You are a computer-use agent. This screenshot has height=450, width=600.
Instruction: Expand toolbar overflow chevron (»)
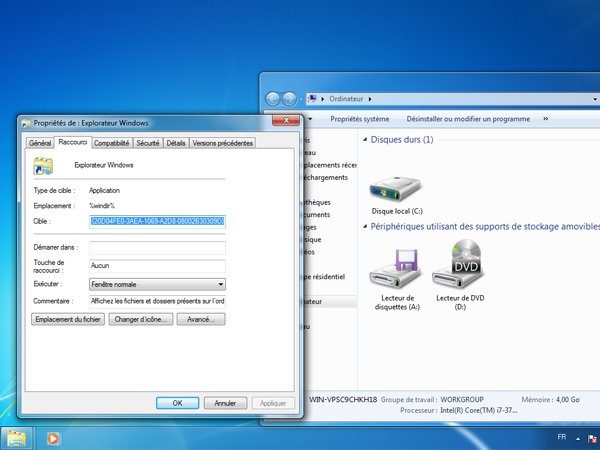tap(545, 119)
